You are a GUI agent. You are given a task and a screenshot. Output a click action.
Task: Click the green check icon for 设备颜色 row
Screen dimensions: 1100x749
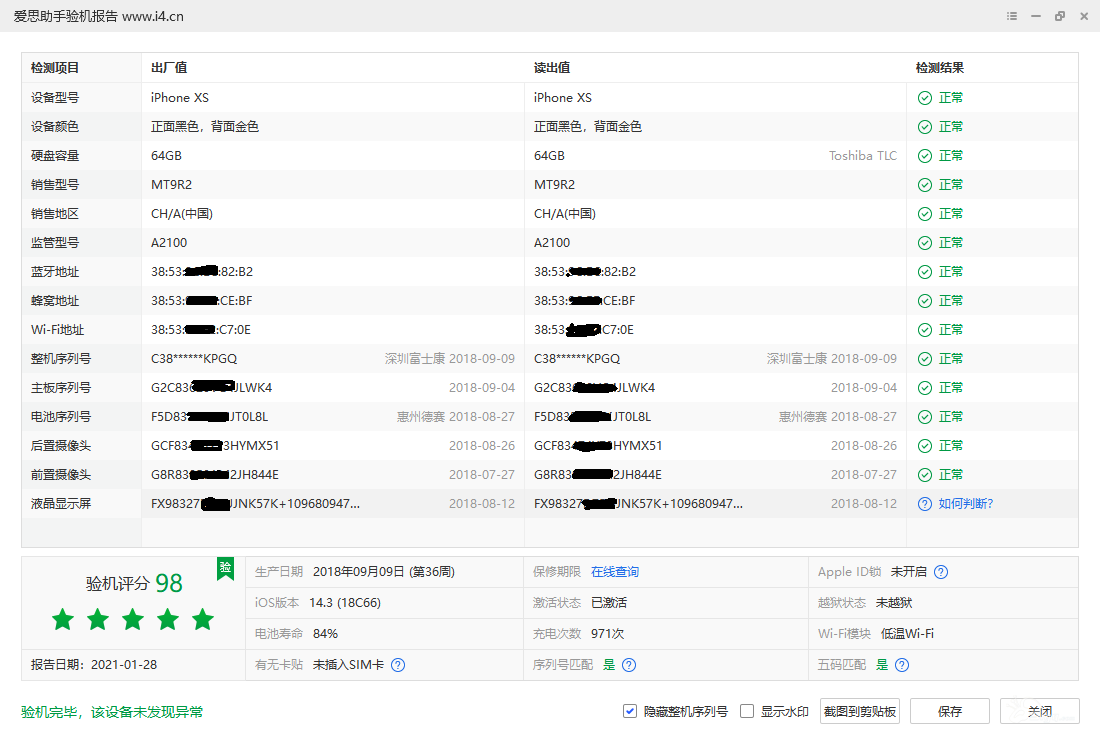click(925, 127)
